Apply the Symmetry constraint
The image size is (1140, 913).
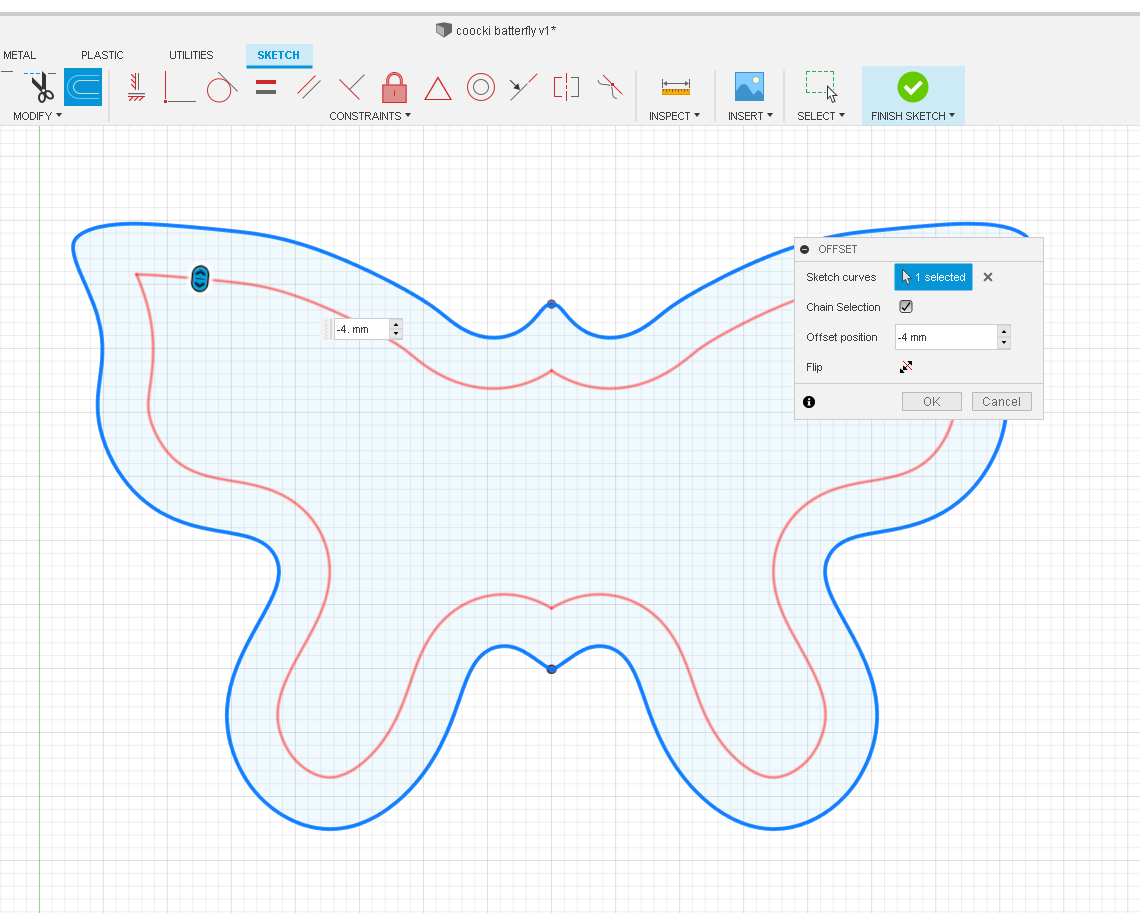click(566, 87)
